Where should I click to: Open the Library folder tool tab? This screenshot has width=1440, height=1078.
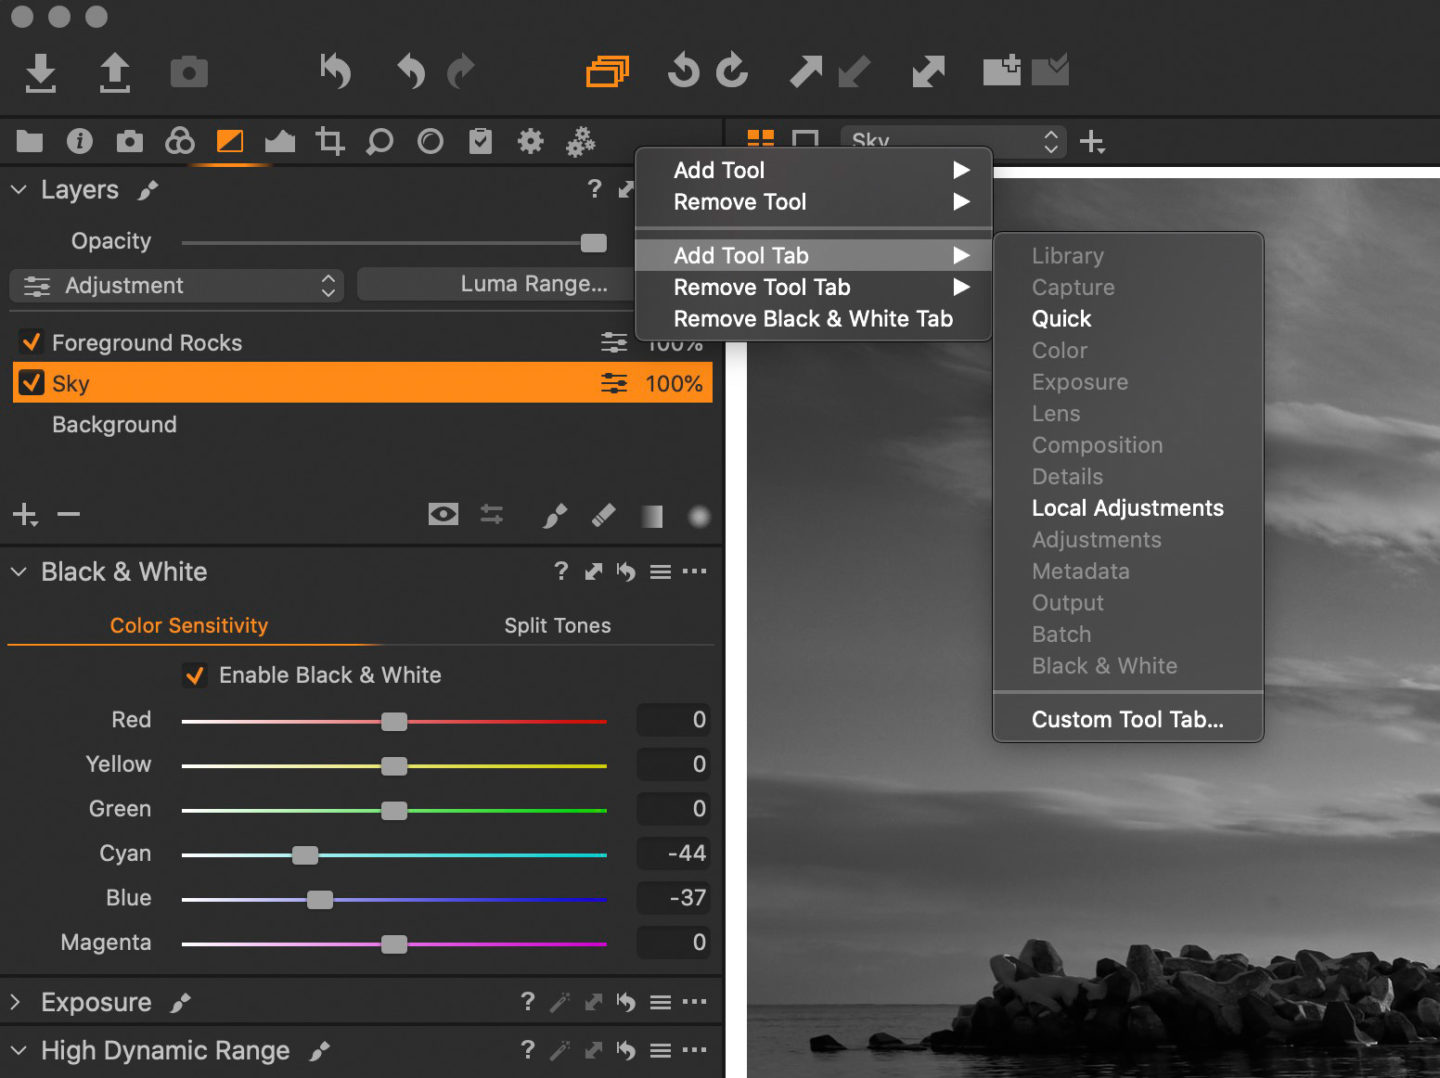tap(30, 141)
